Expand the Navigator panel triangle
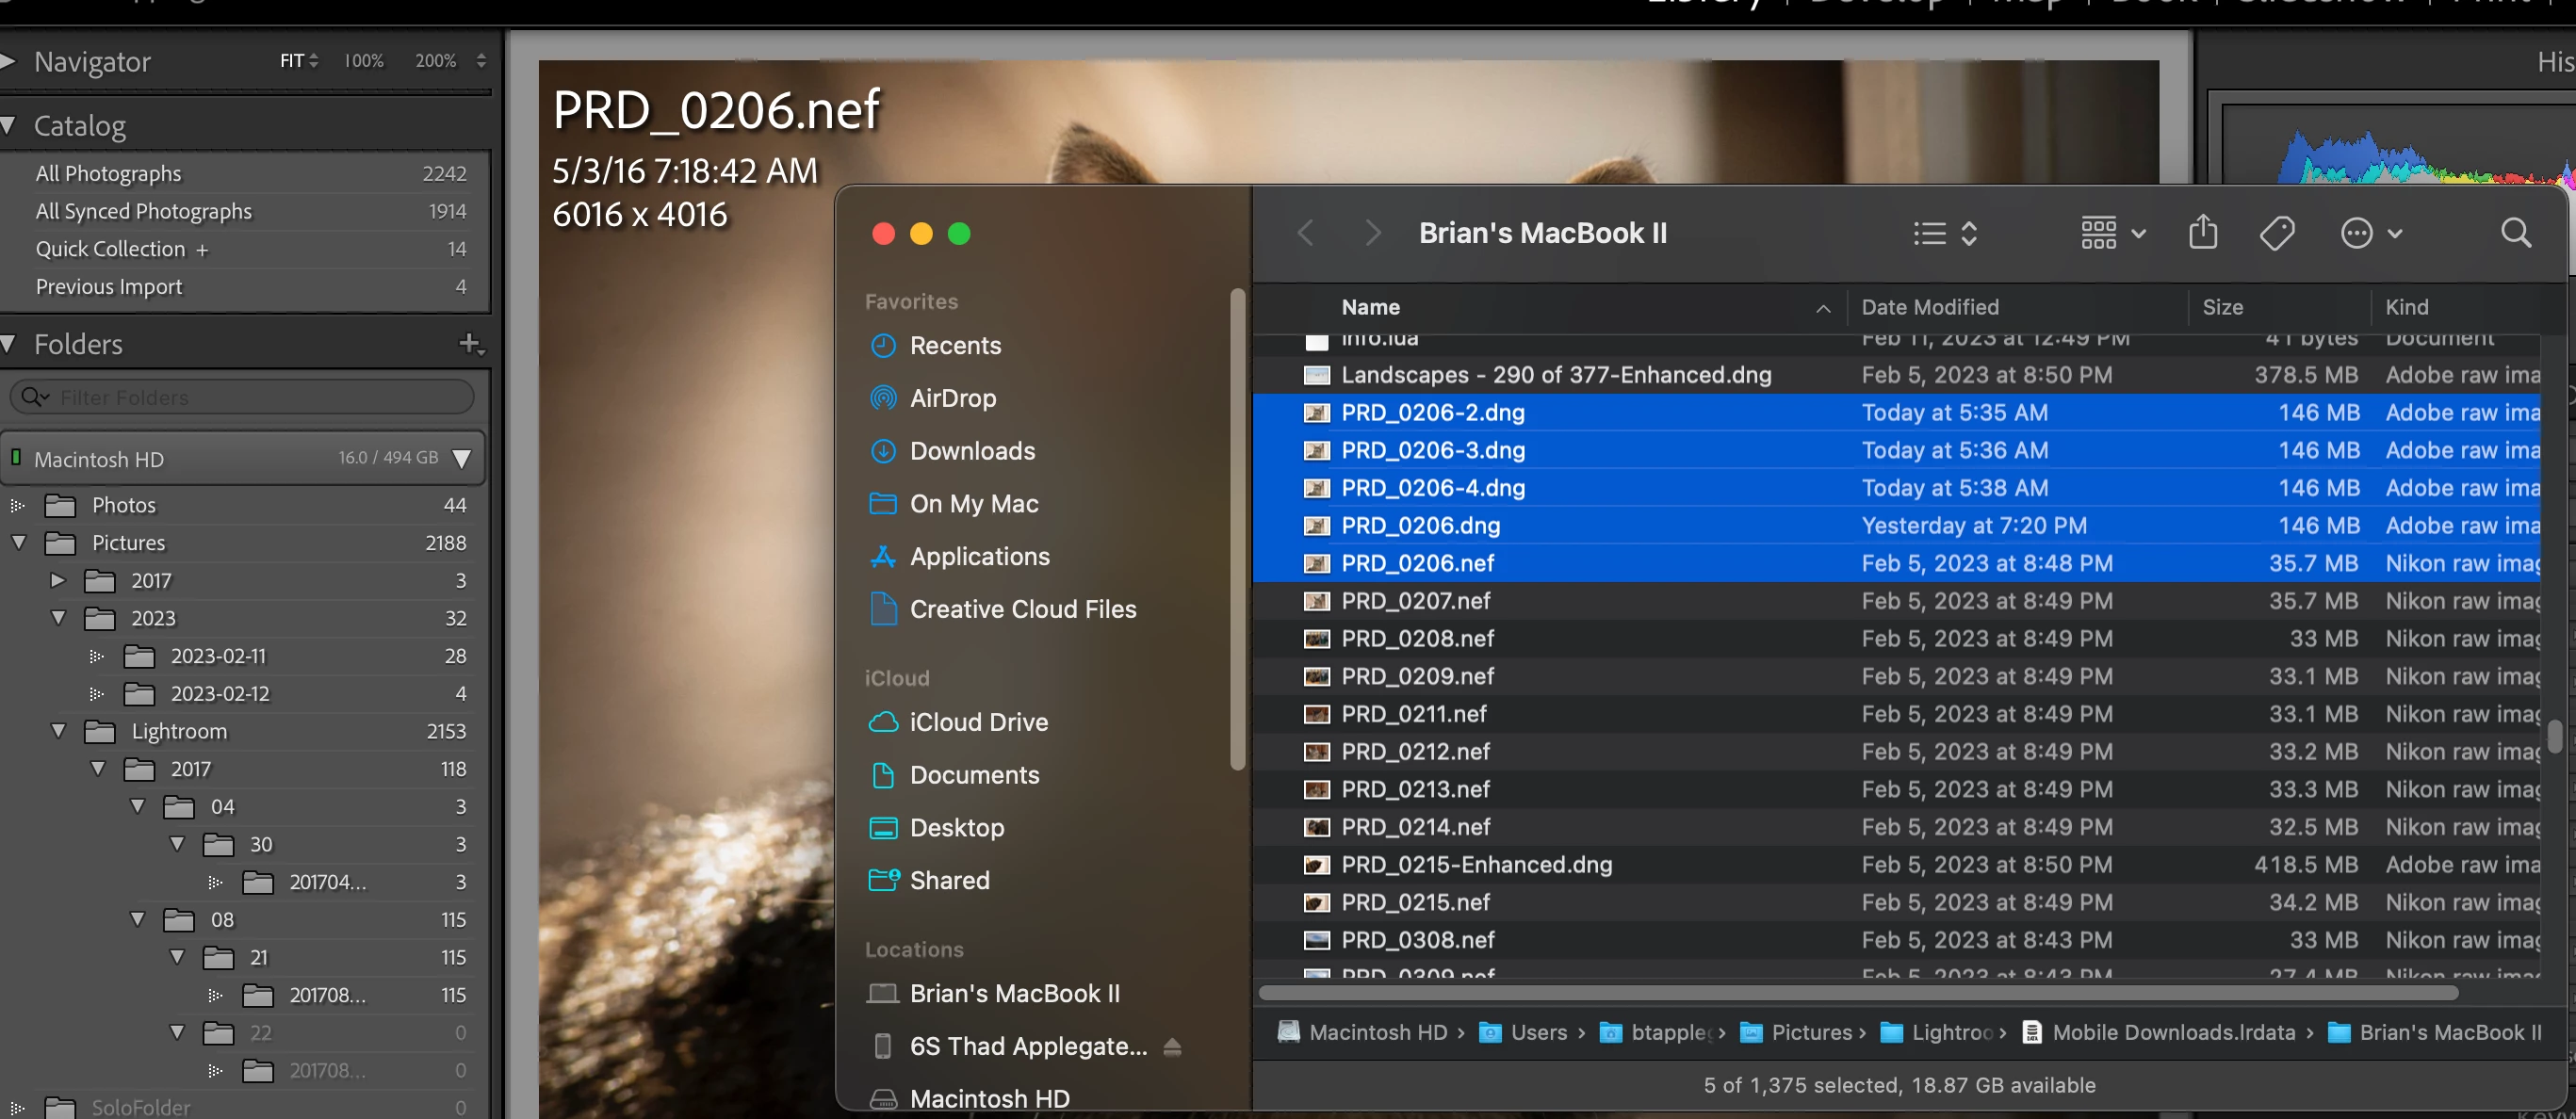 [x=9, y=61]
